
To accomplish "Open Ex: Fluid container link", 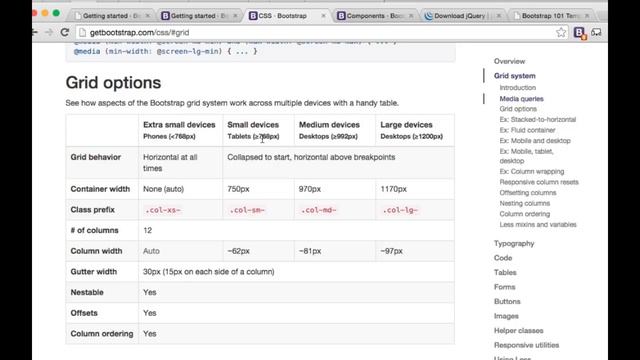I will point(527,130).
